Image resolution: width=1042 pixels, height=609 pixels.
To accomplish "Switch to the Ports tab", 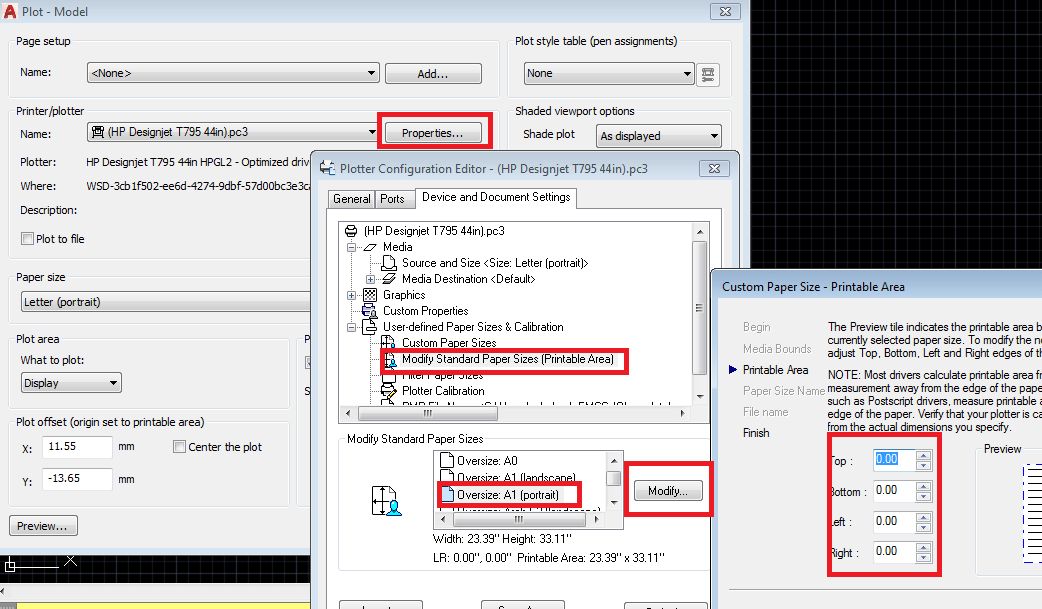I will coord(394,199).
